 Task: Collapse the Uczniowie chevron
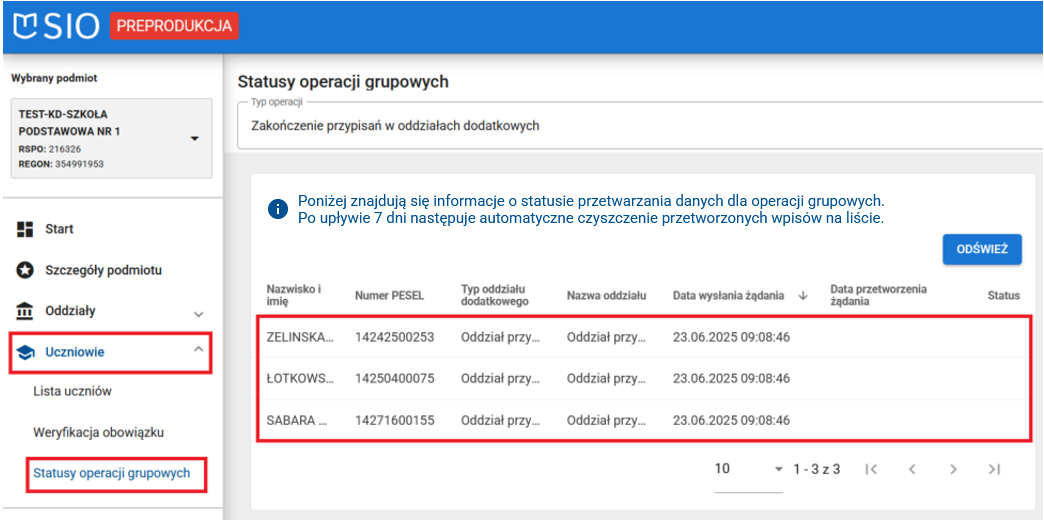coord(198,349)
